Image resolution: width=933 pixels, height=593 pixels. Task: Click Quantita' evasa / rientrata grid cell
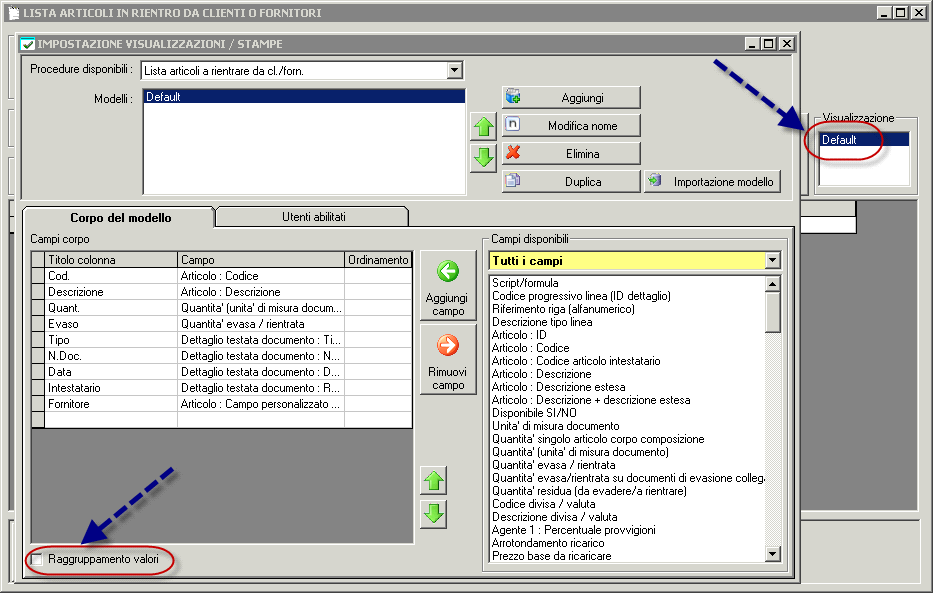point(261,324)
